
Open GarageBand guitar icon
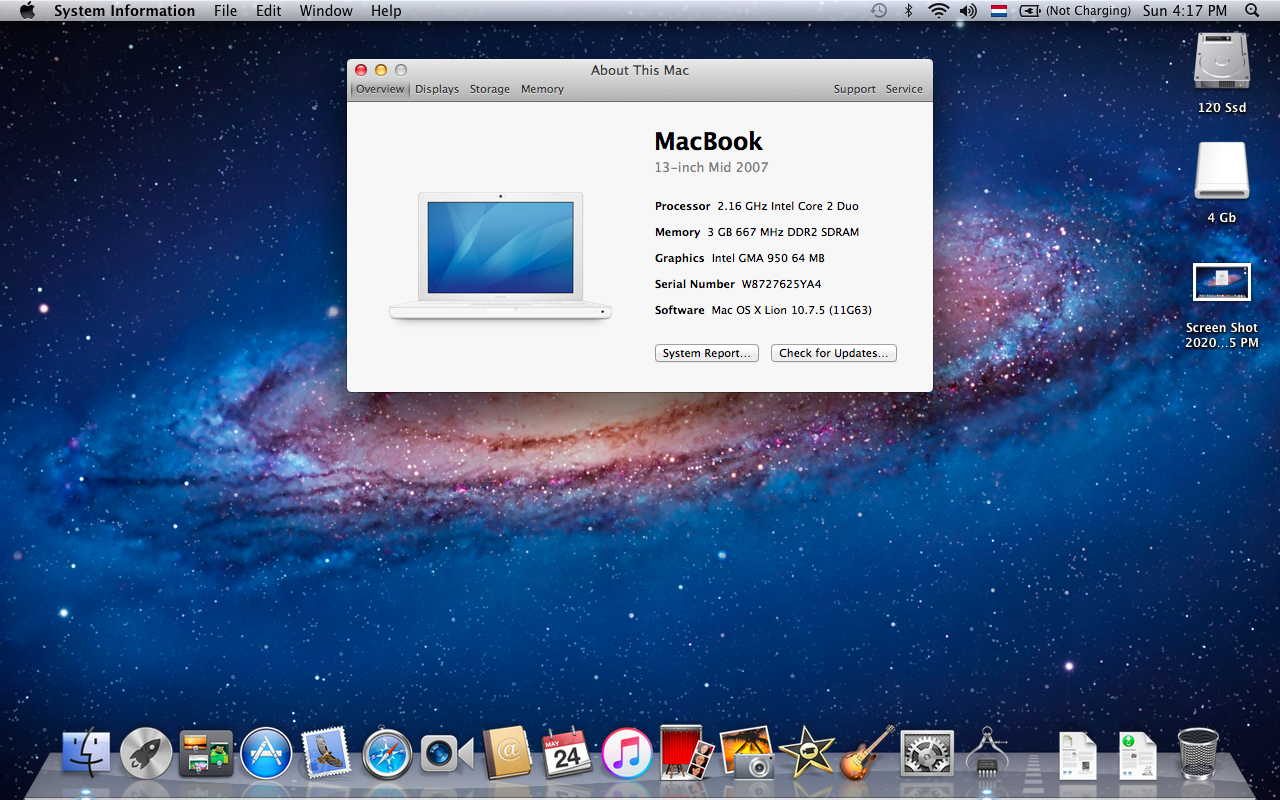867,753
